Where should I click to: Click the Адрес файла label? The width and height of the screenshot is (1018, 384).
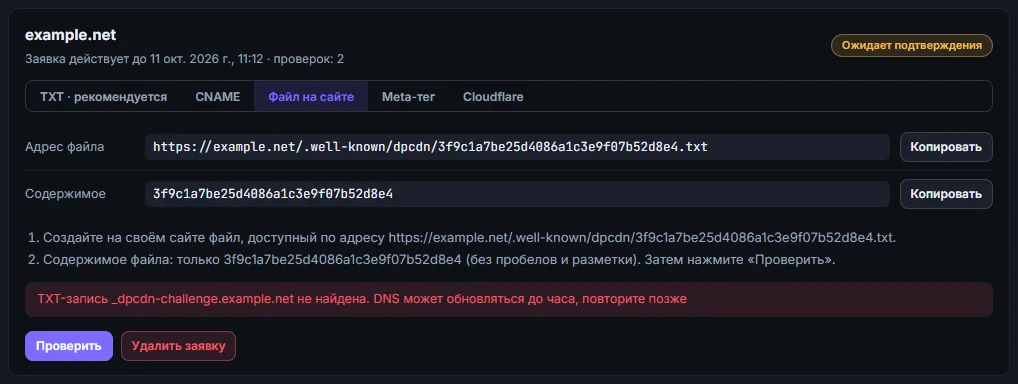click(x=64, y=147)
